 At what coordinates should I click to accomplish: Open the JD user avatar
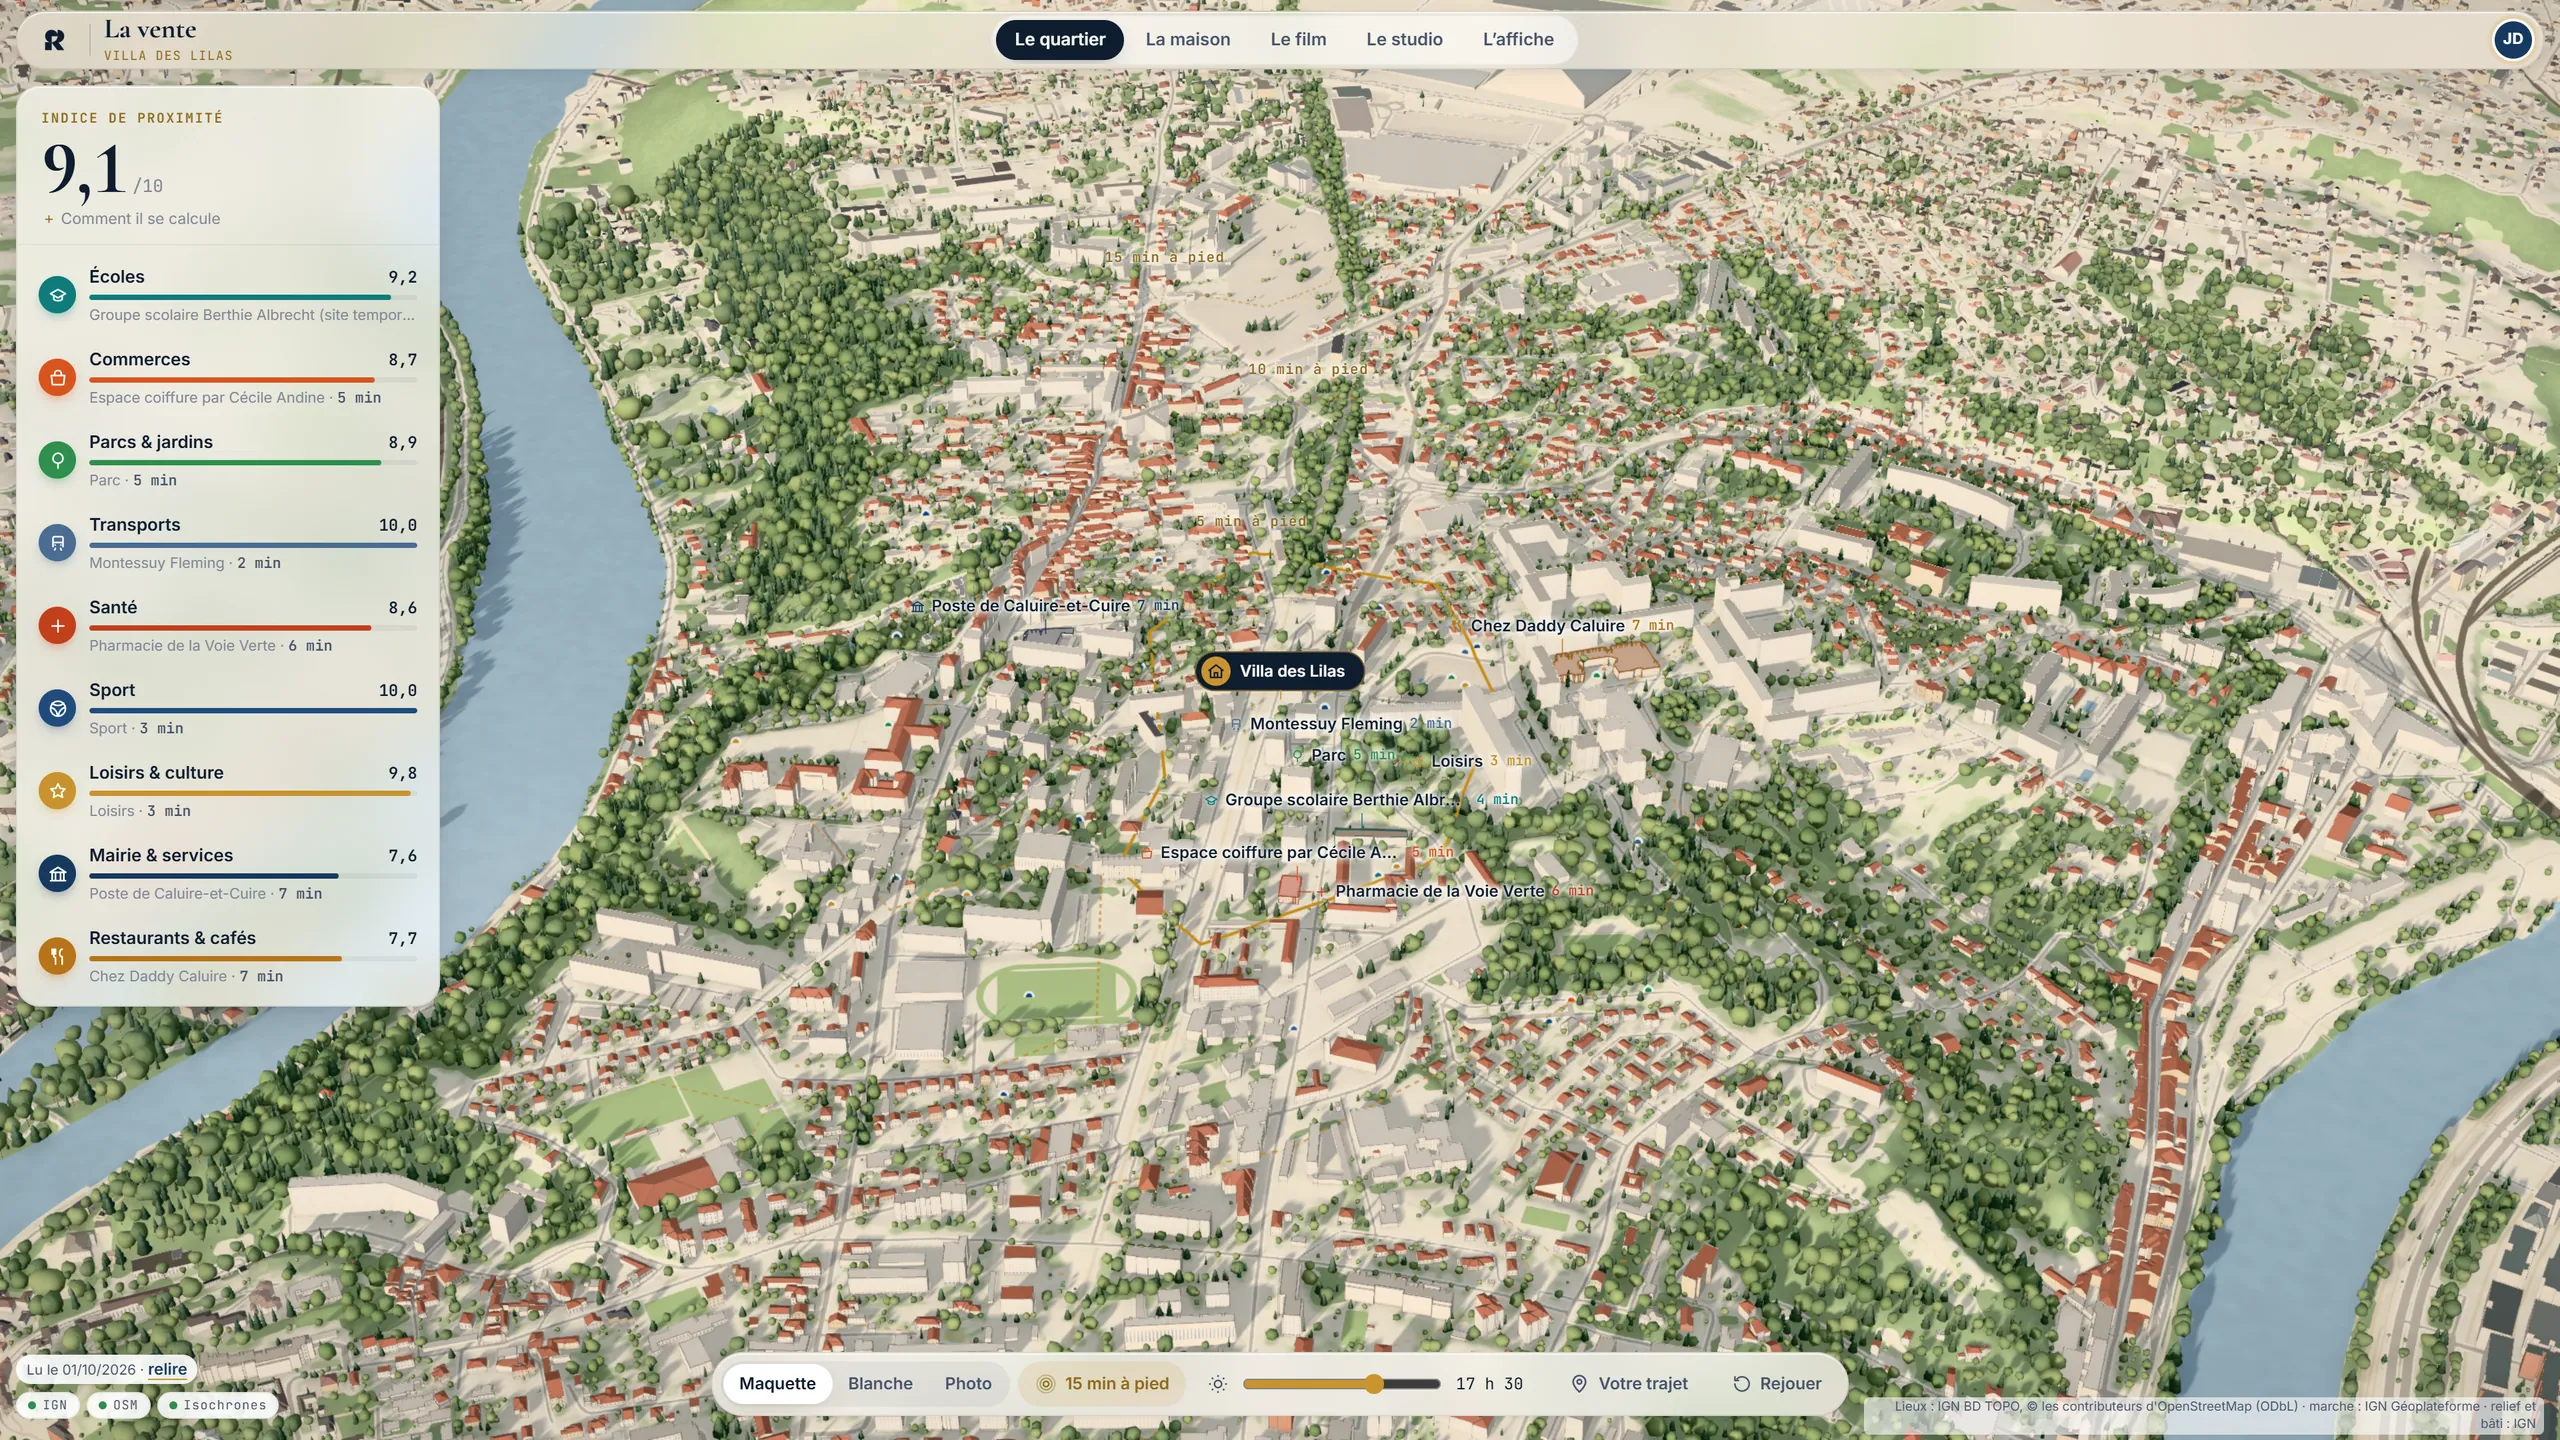pyautogui.click(x=2512, y=39)
